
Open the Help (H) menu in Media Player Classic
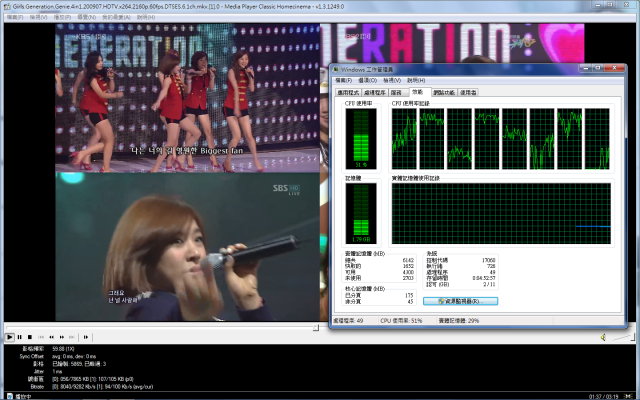click(146, 17)
